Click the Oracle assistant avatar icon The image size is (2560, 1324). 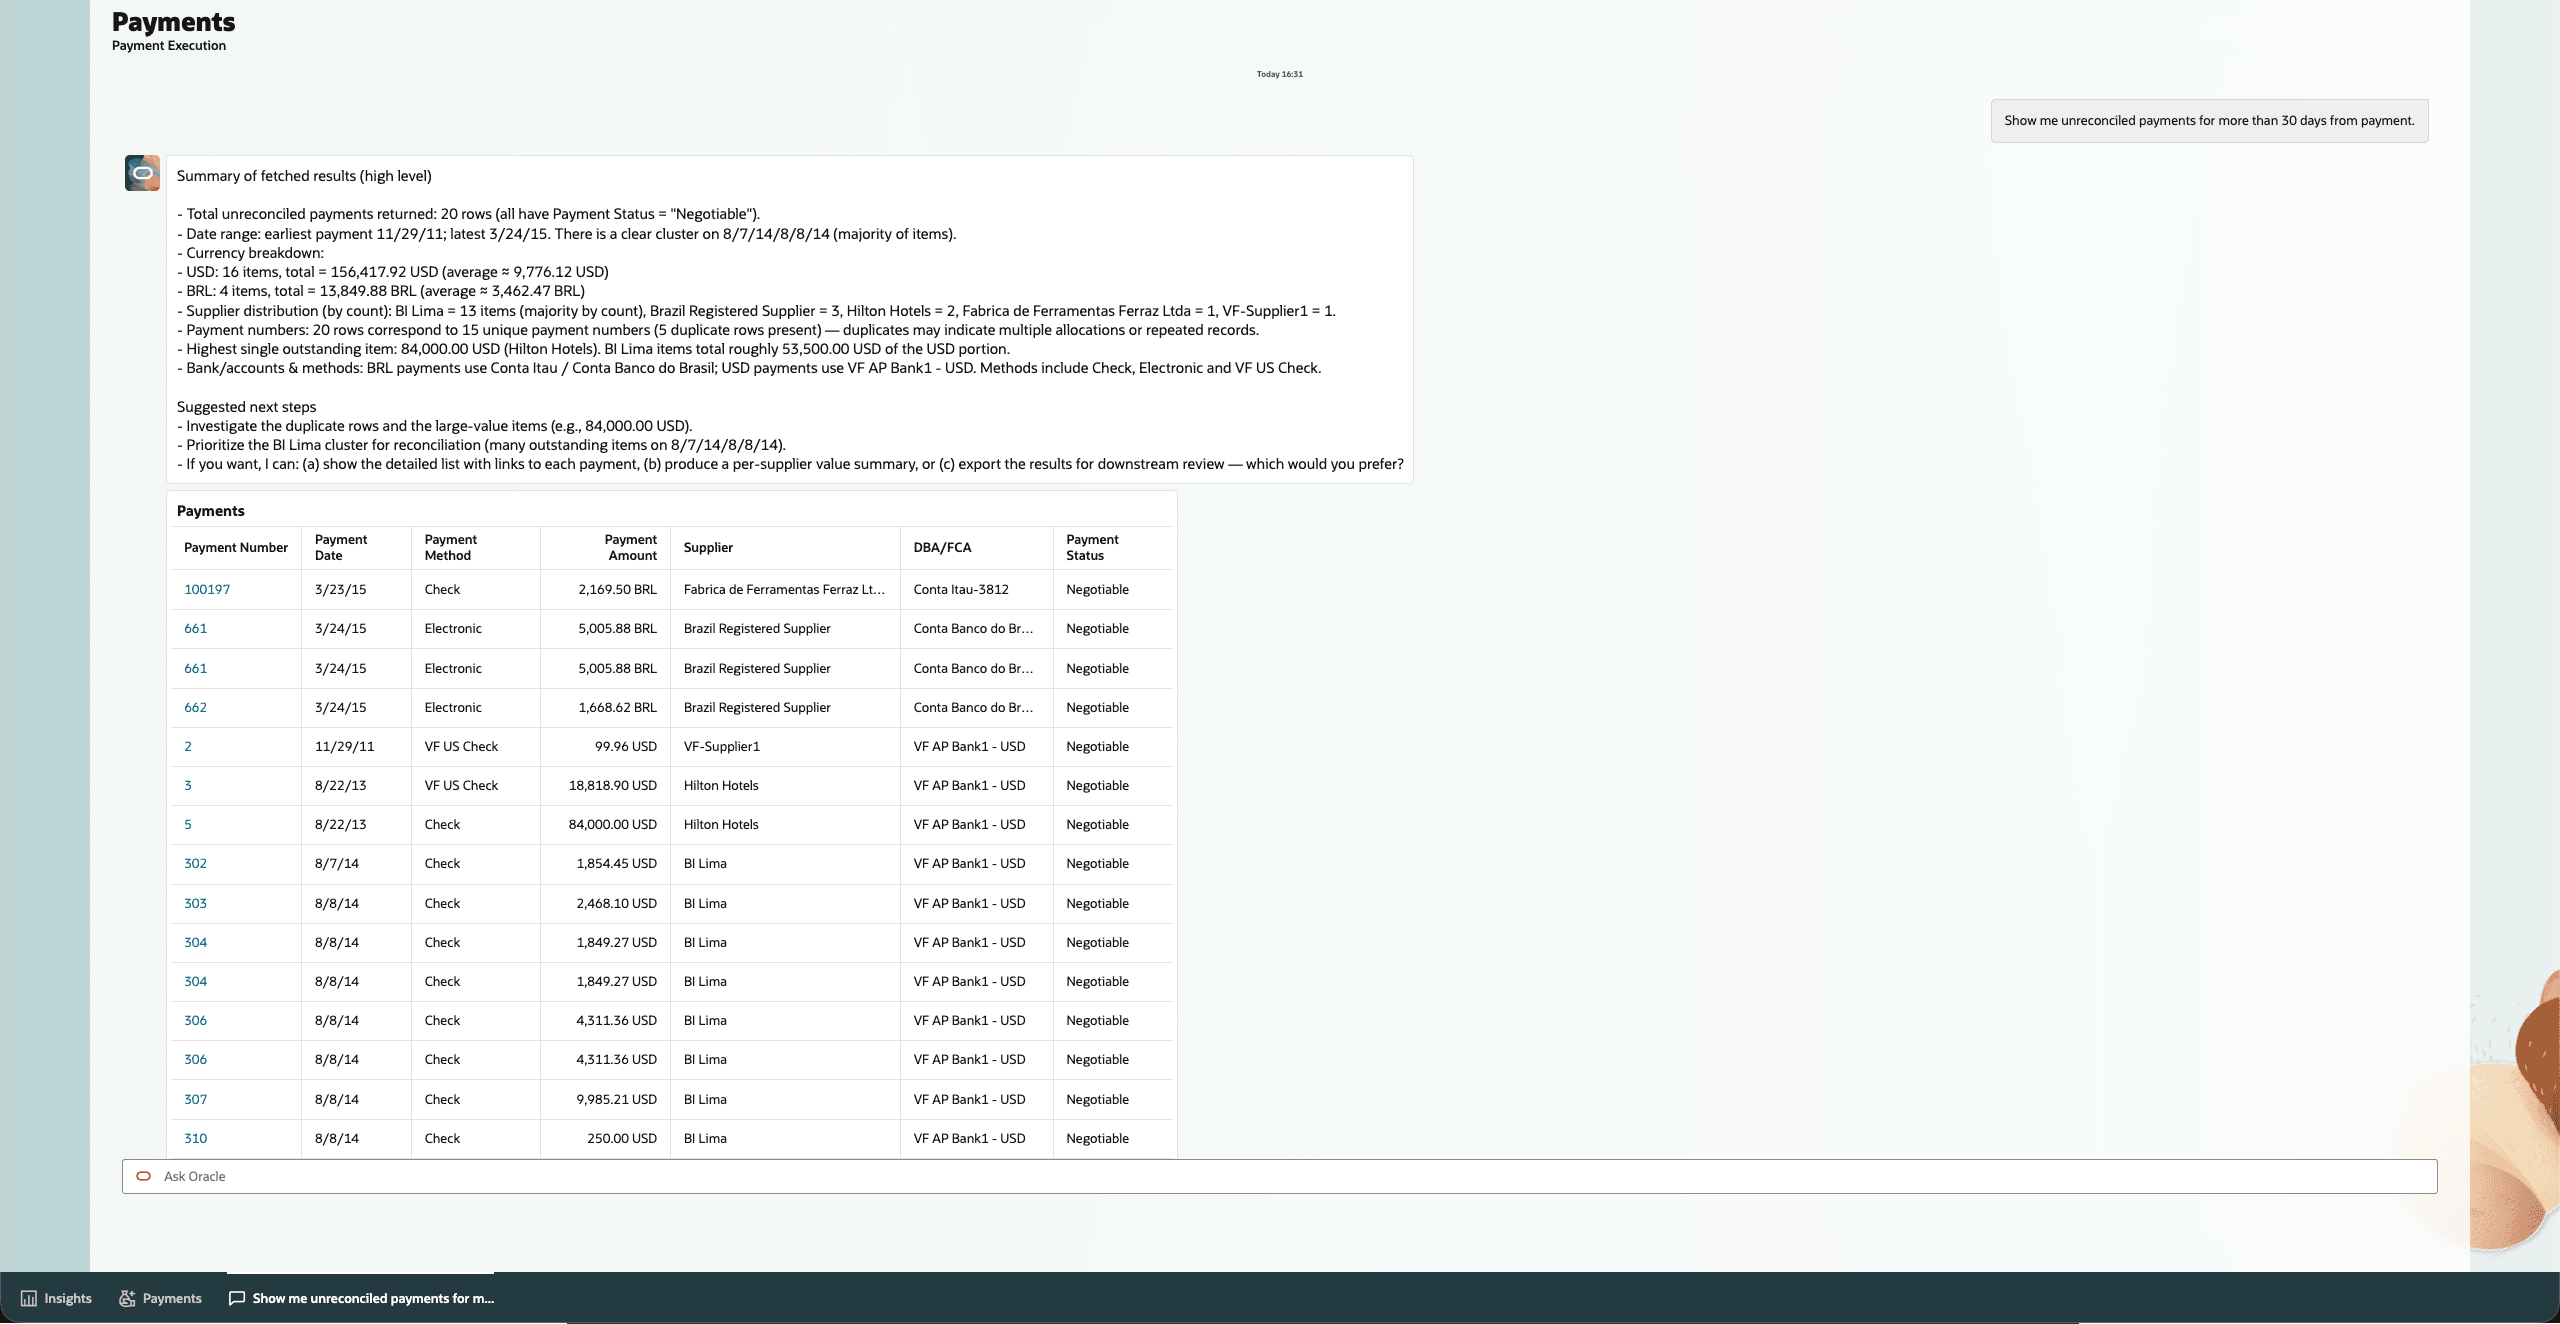click(142, 173)
